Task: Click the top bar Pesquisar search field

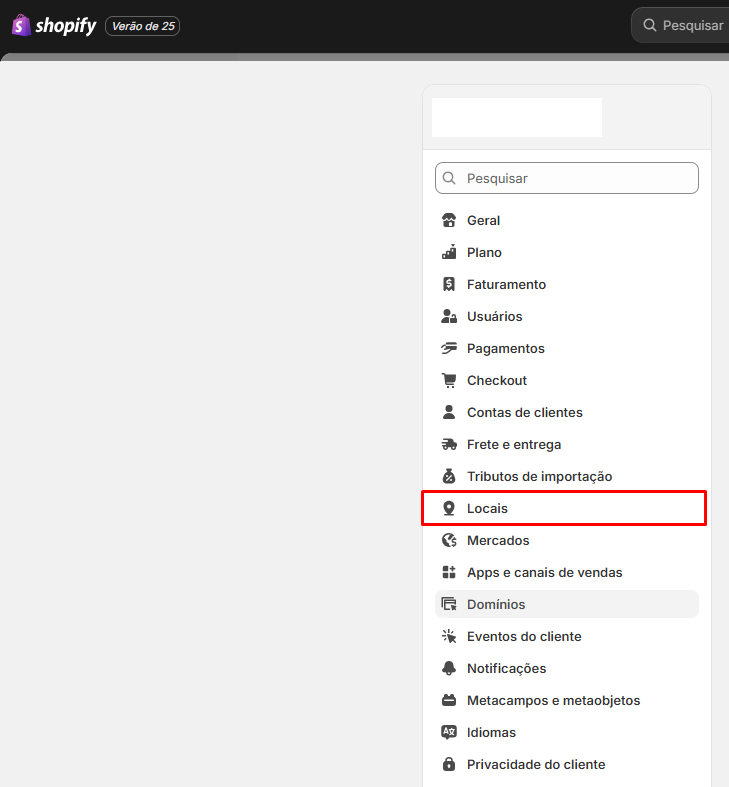Action: 680,25
